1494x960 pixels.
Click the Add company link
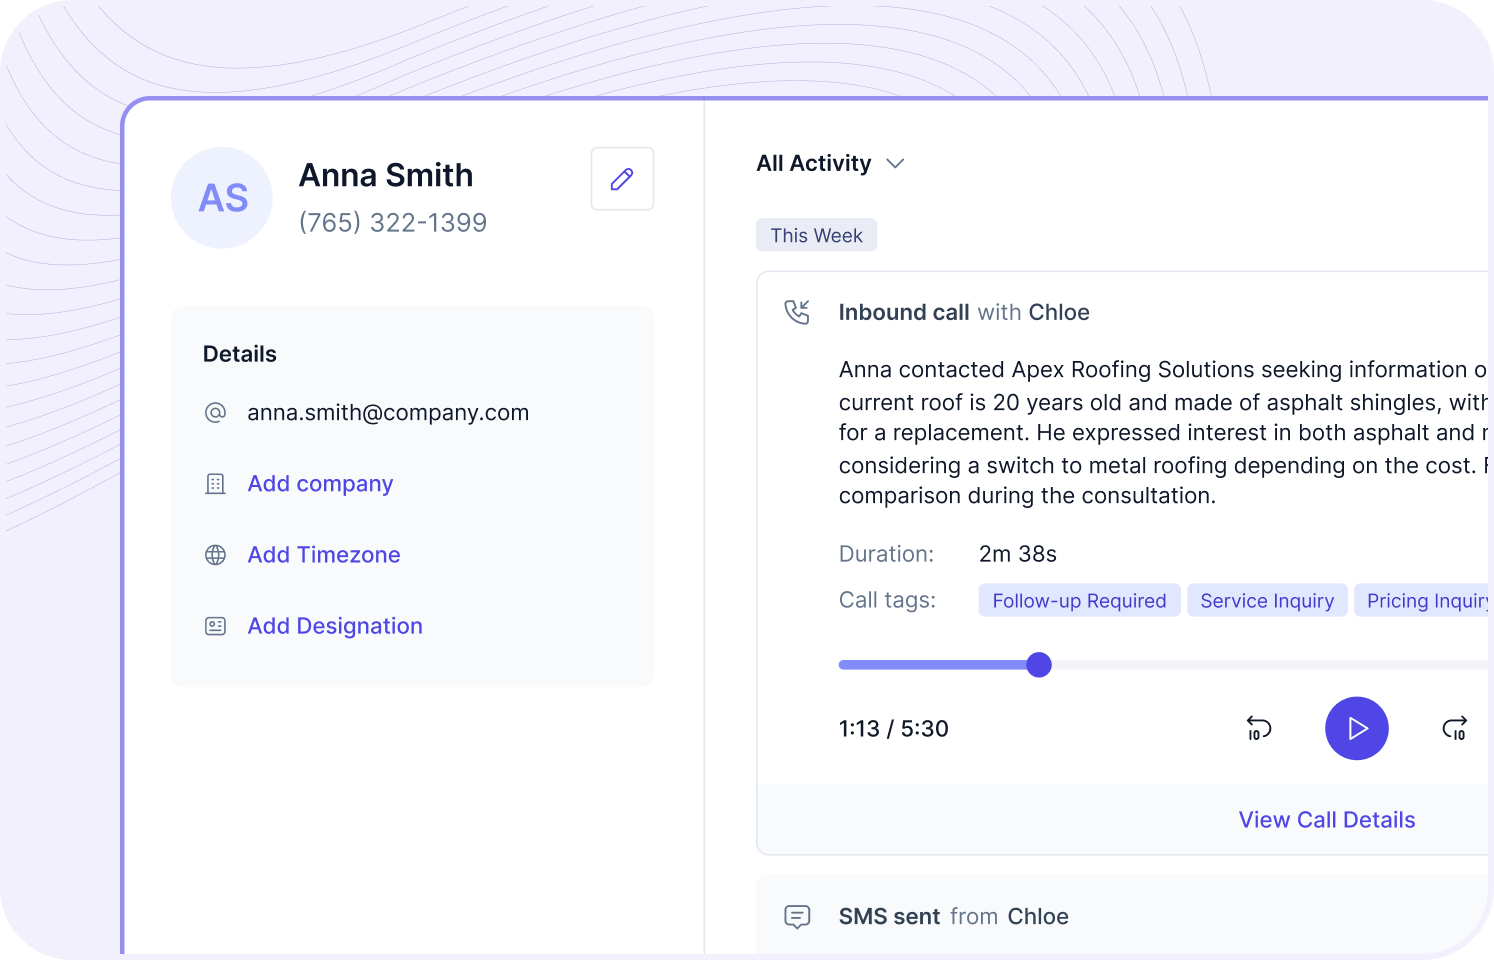(x=320, y=484)
